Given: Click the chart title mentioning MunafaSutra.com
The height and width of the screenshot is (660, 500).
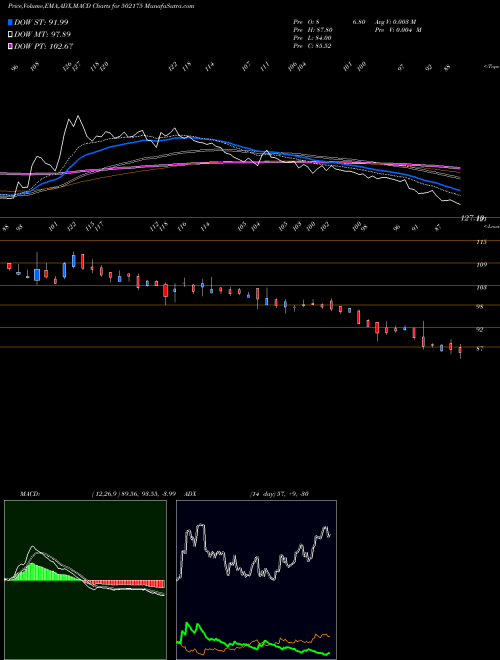Looking at the screenshot, I should tap(101, 6).
